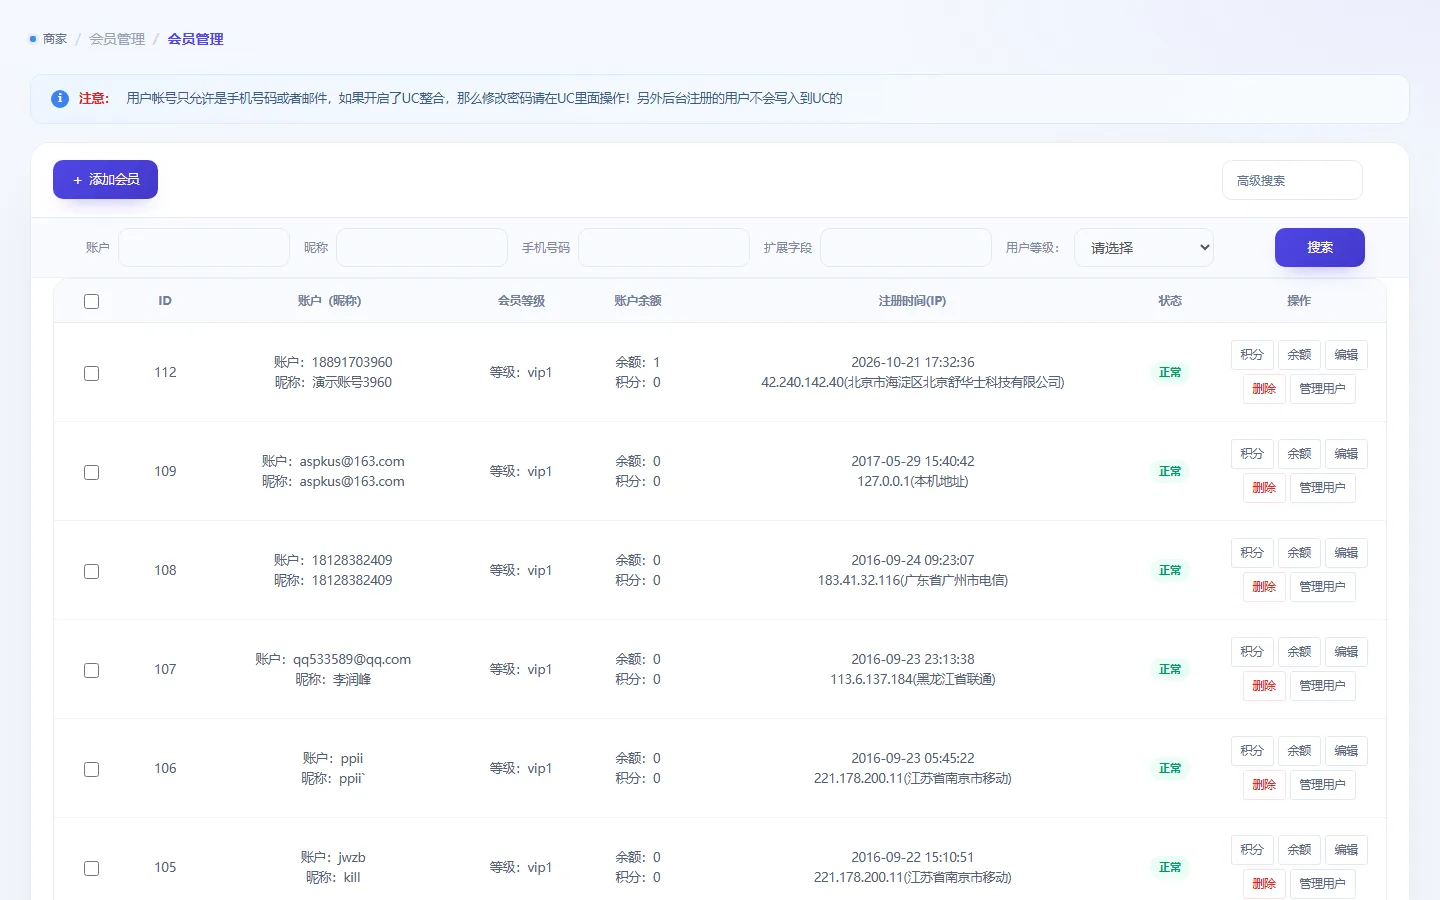Focus the 昵称 search field

point(422,247)
